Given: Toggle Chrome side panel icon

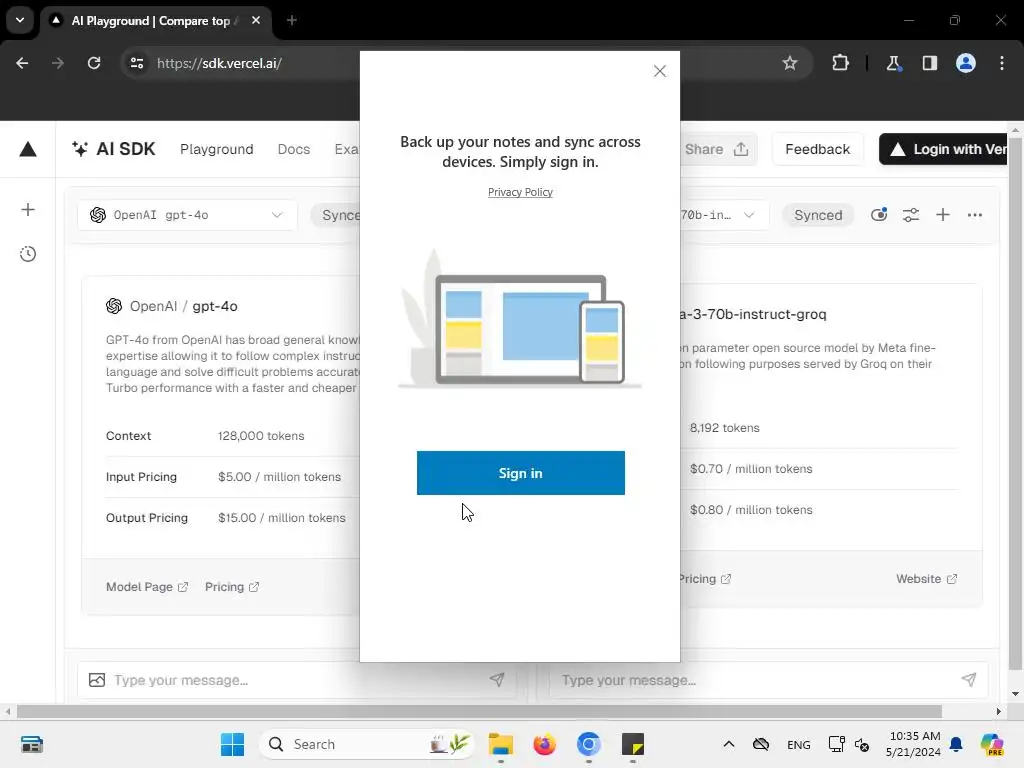Looking at the screenshot, I should click(x=929, y=63).
